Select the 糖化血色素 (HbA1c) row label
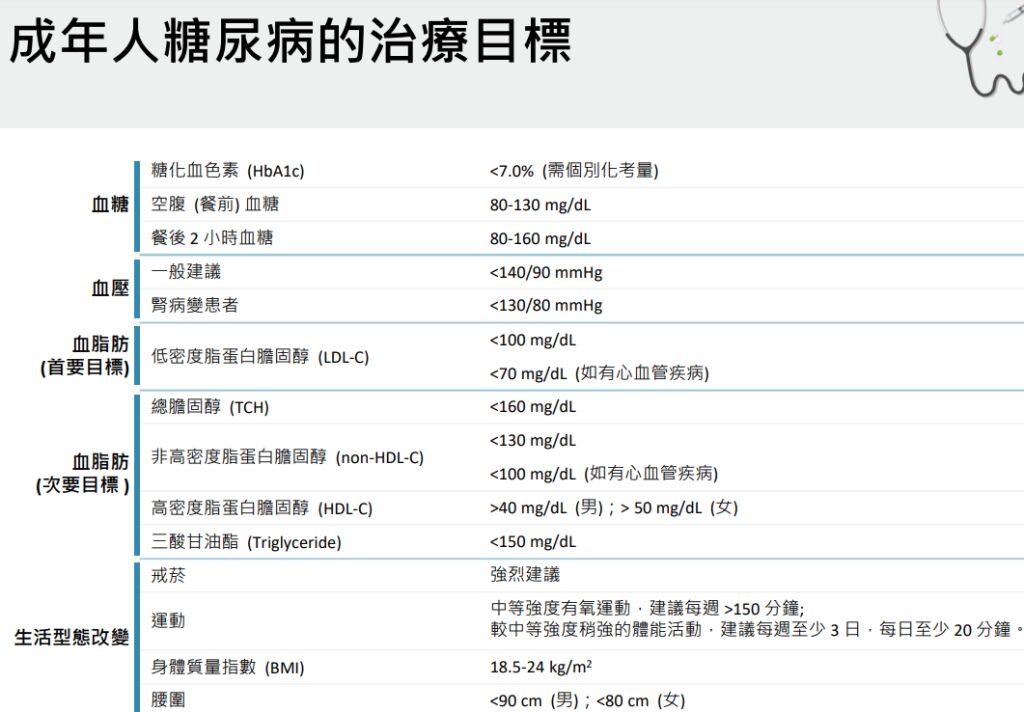The height and width of the screenshot is (712, 1024). pos(227,171)
